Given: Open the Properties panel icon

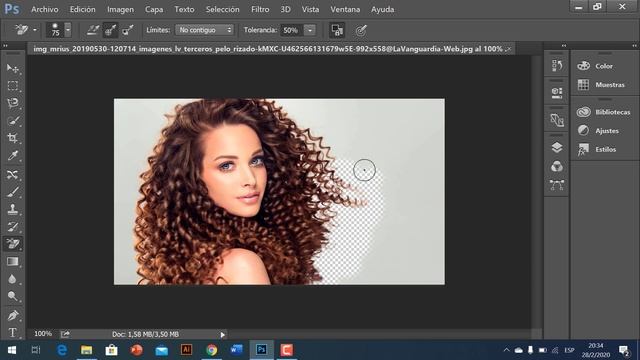Looking at the screenshot, I should (557, 92).
